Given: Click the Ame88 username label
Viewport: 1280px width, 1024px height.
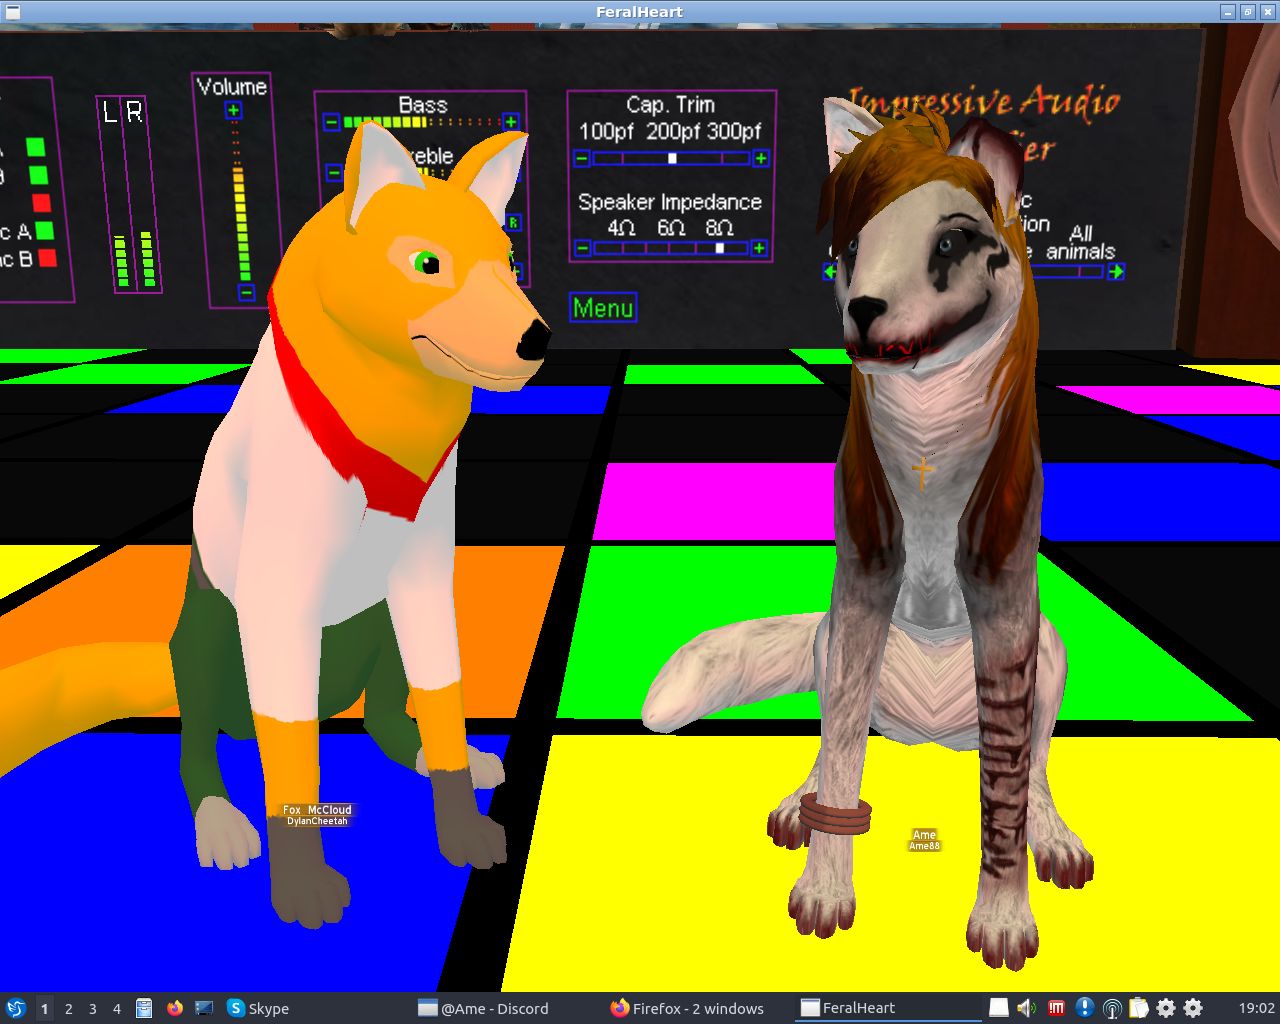Looking at the screenshot, I should point(924,846).
